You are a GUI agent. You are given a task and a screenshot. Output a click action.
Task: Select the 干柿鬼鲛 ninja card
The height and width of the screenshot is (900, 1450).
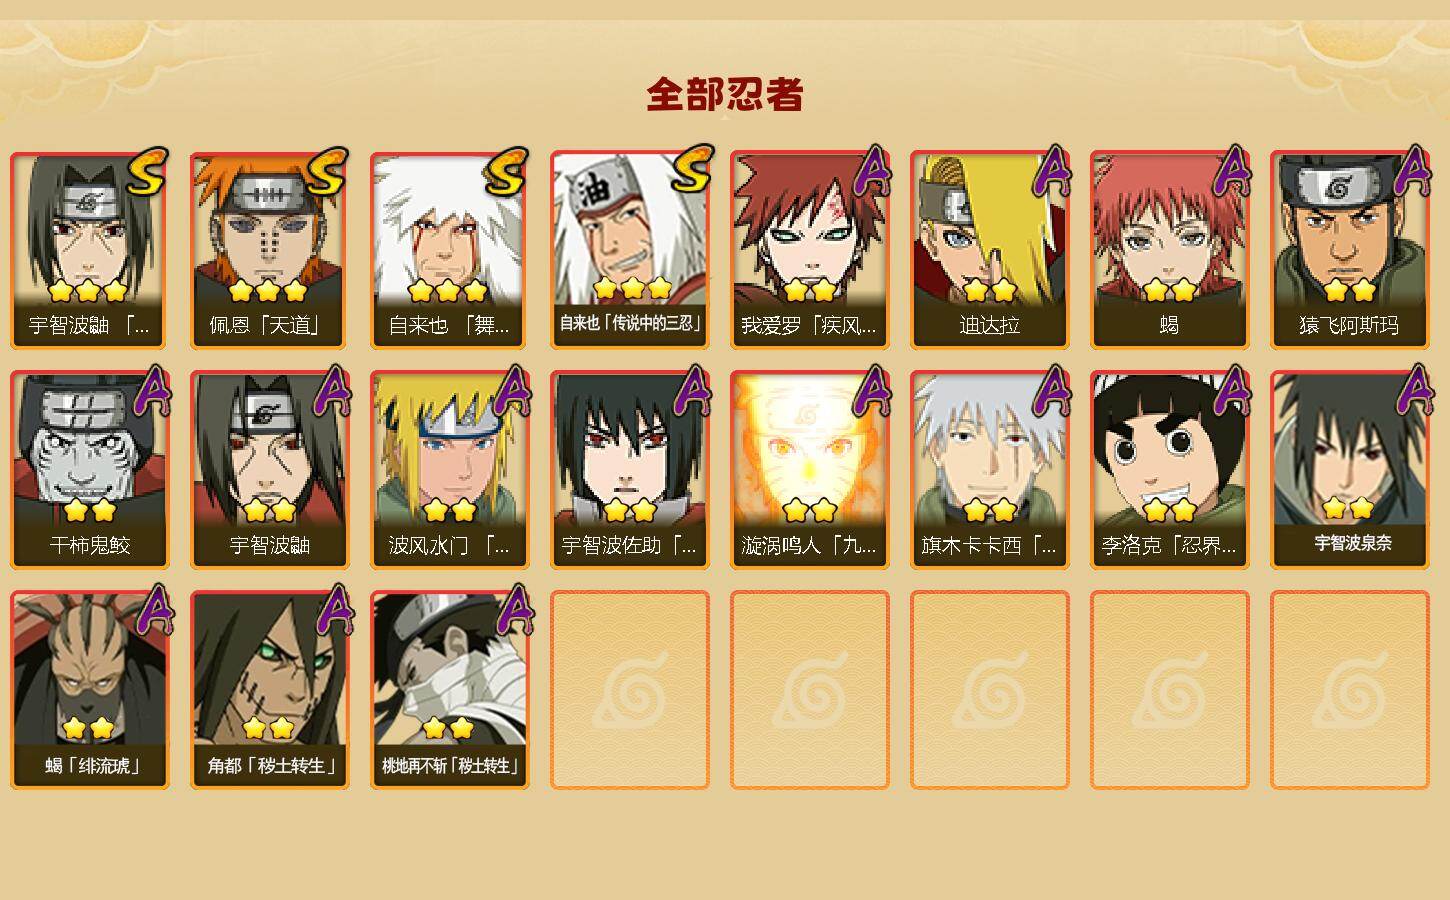pos(89,470)
